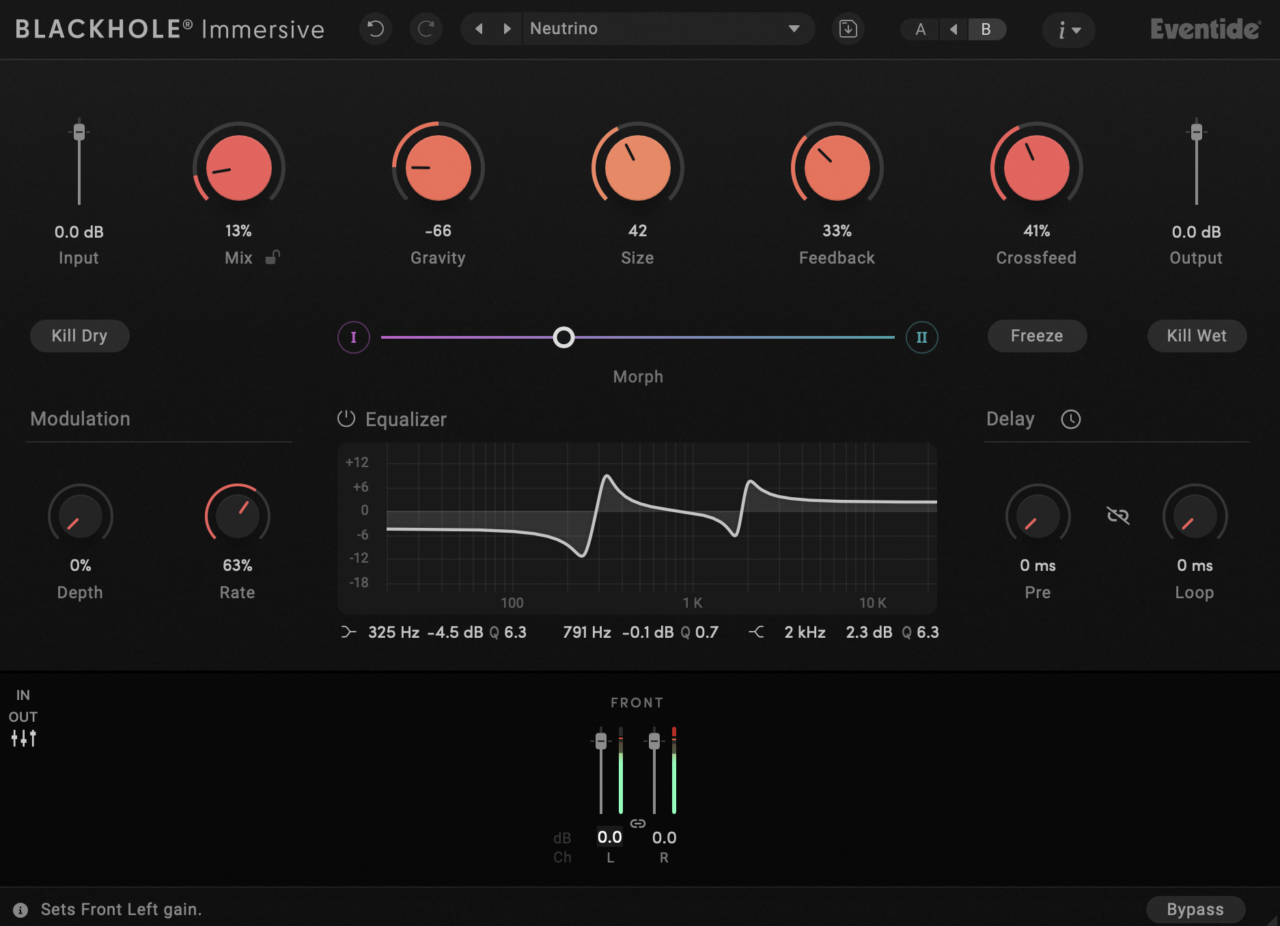Click the Morph slider handle
The width and height of the screenshot is (1280, 926).
tap(564, 337)
